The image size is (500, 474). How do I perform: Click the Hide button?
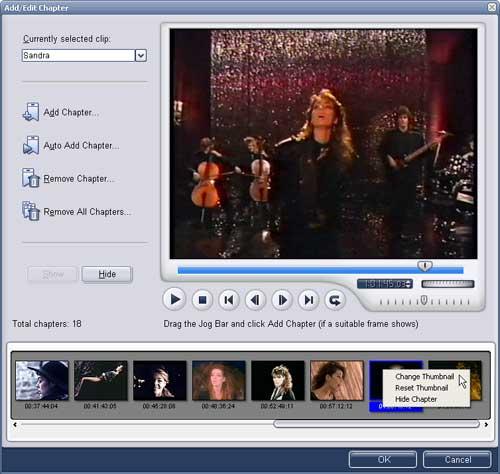point(107,274)
